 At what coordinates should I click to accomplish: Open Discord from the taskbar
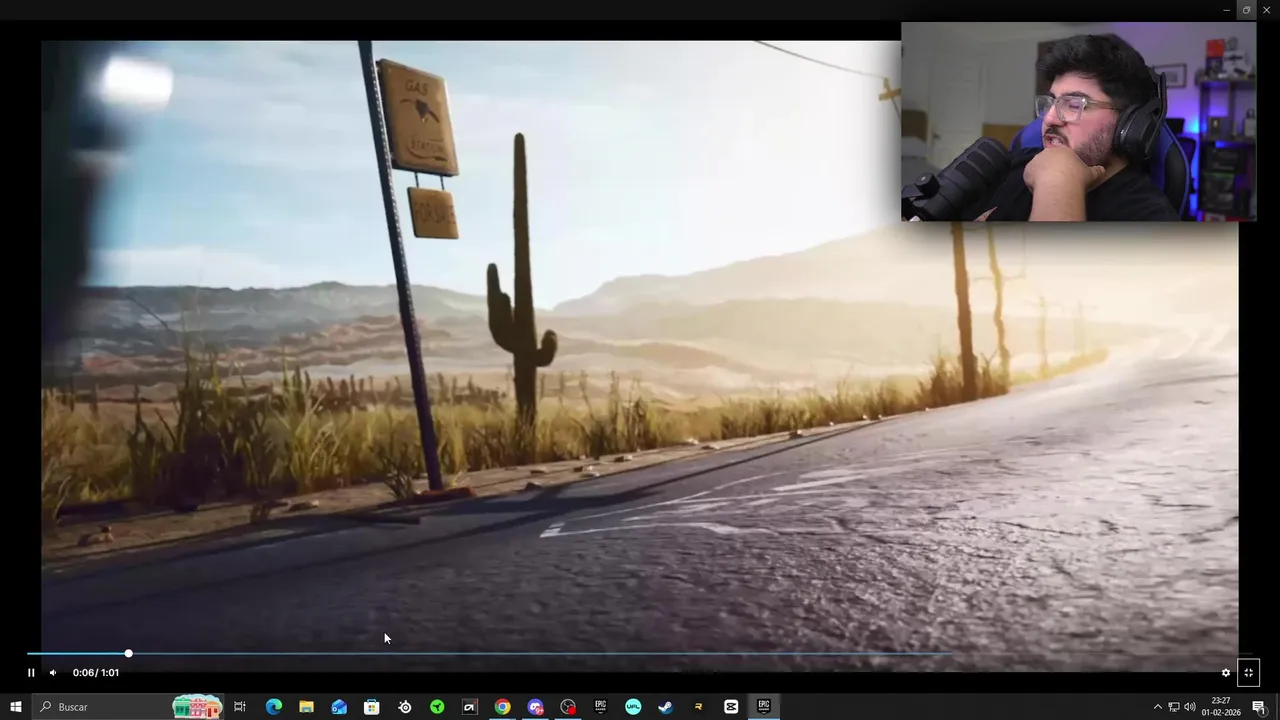click(x=535, y=707)
